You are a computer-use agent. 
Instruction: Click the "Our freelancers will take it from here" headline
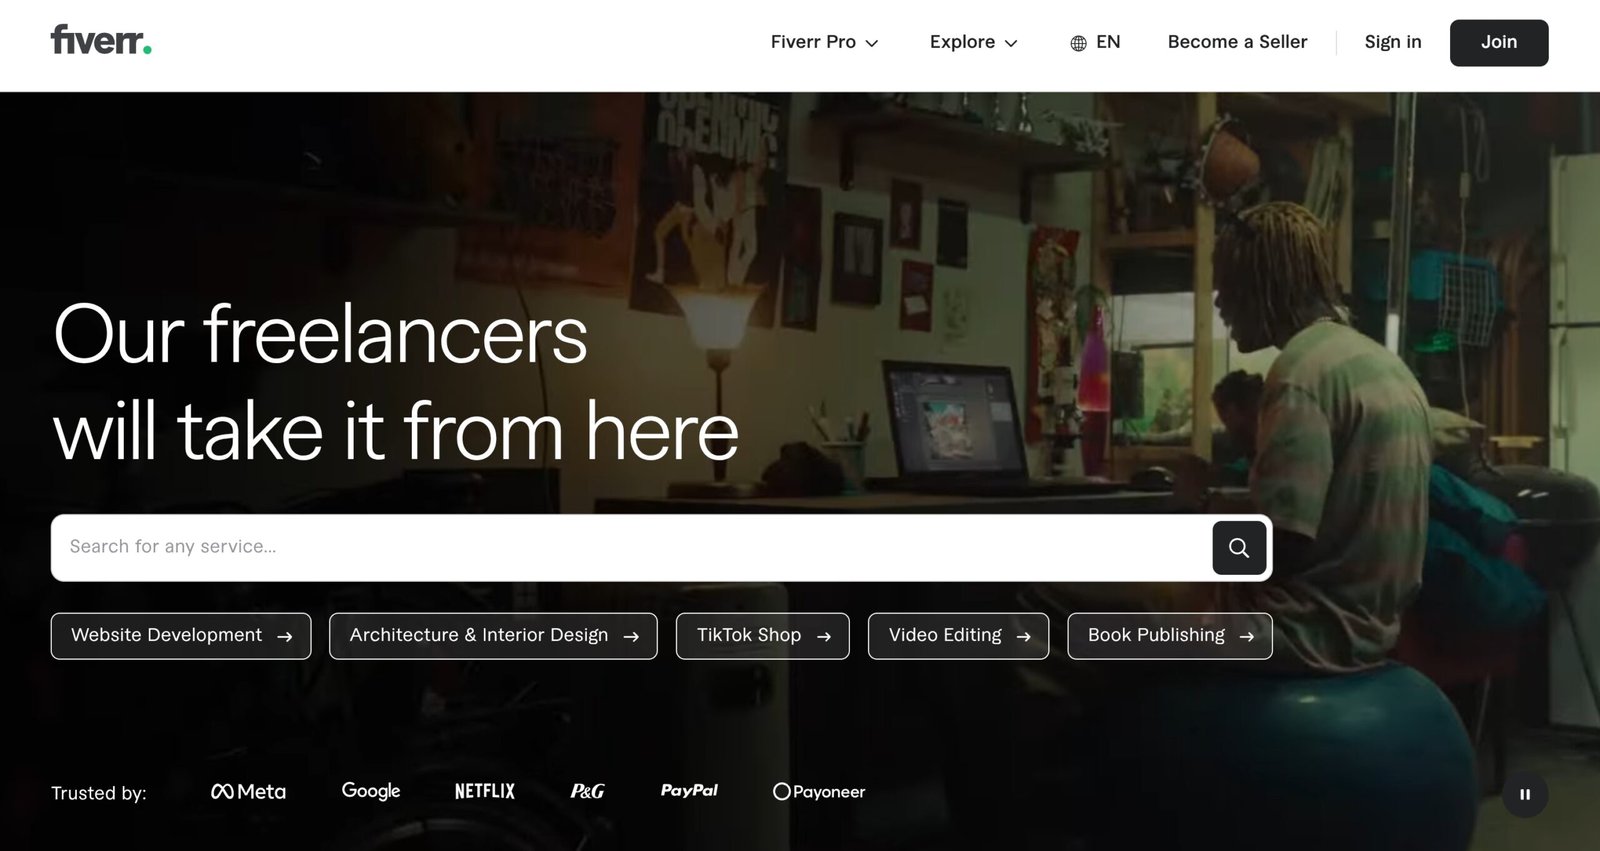(x=396, y=383)
